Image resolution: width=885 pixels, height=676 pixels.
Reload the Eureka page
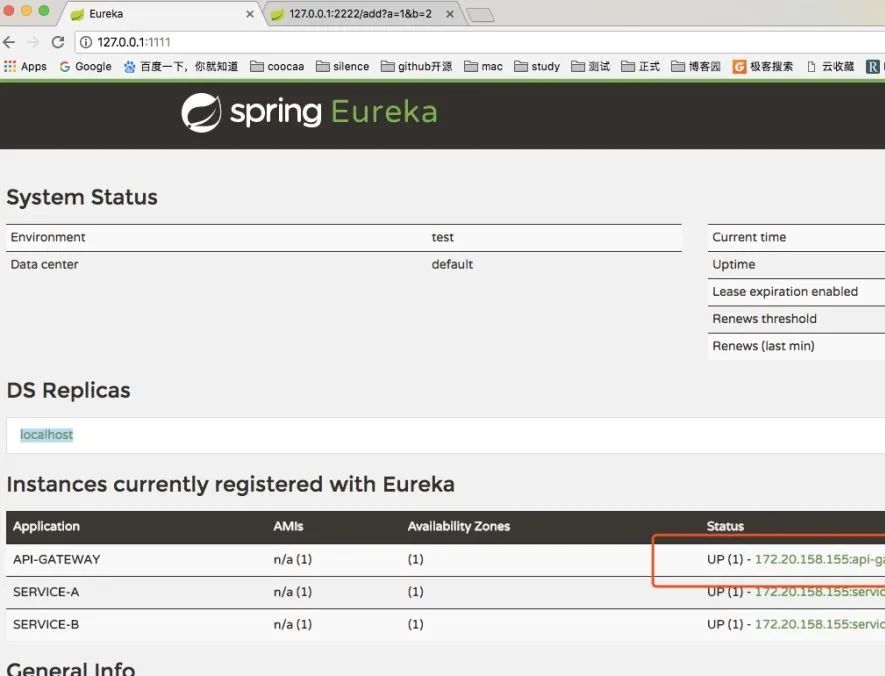point(58,42)
